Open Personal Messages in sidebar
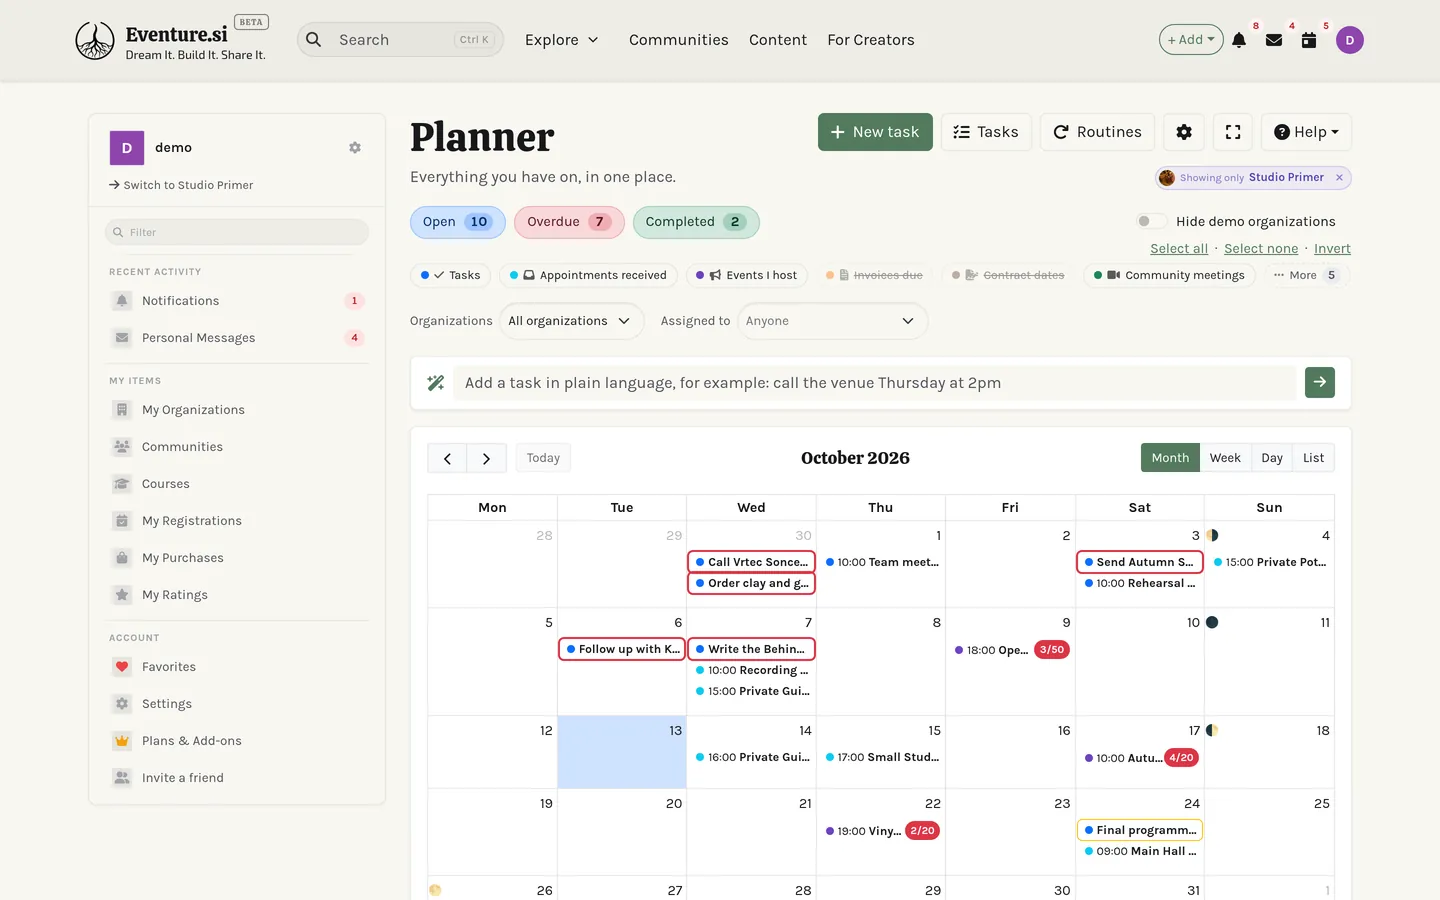Image resolution: width=1440 pixels, height=900 pixels. [237, 338]
